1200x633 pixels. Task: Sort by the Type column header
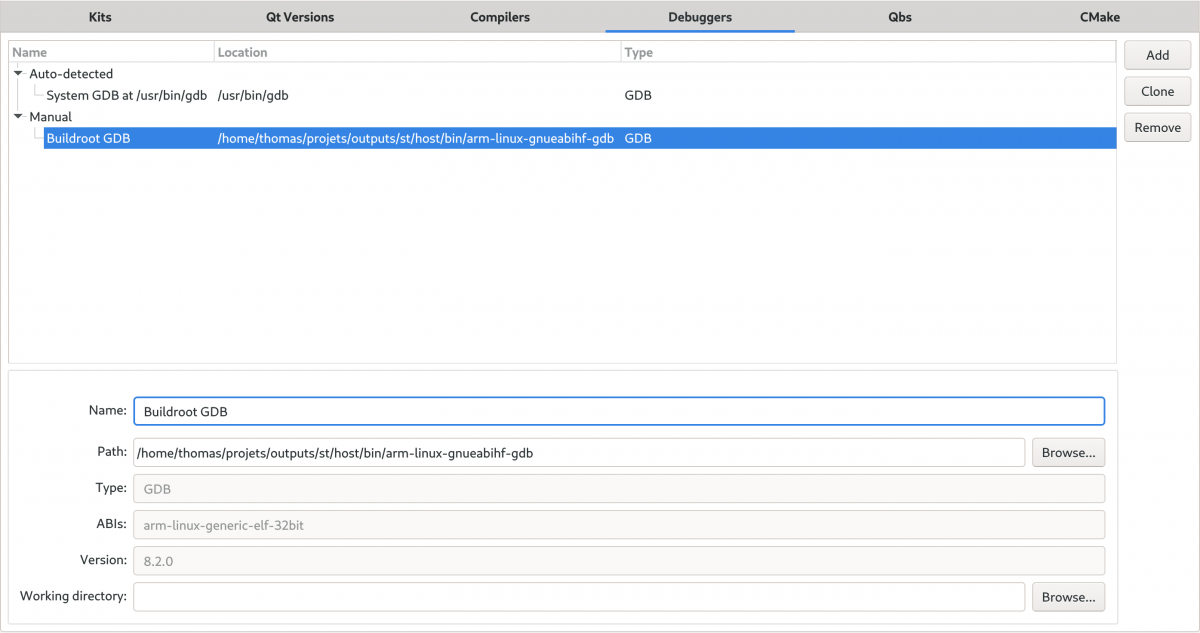pyautogui.click(x=868, y=52)
